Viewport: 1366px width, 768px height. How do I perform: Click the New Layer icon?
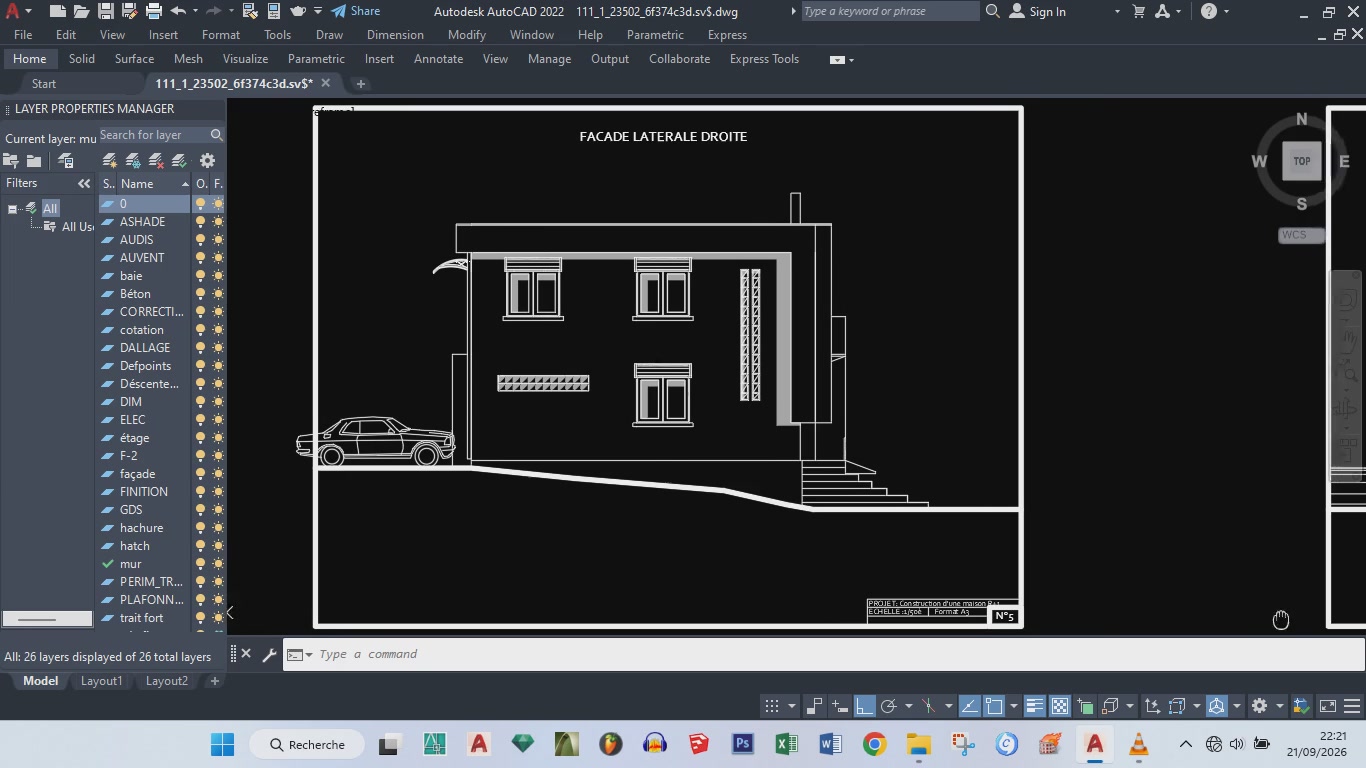(110, 160)
